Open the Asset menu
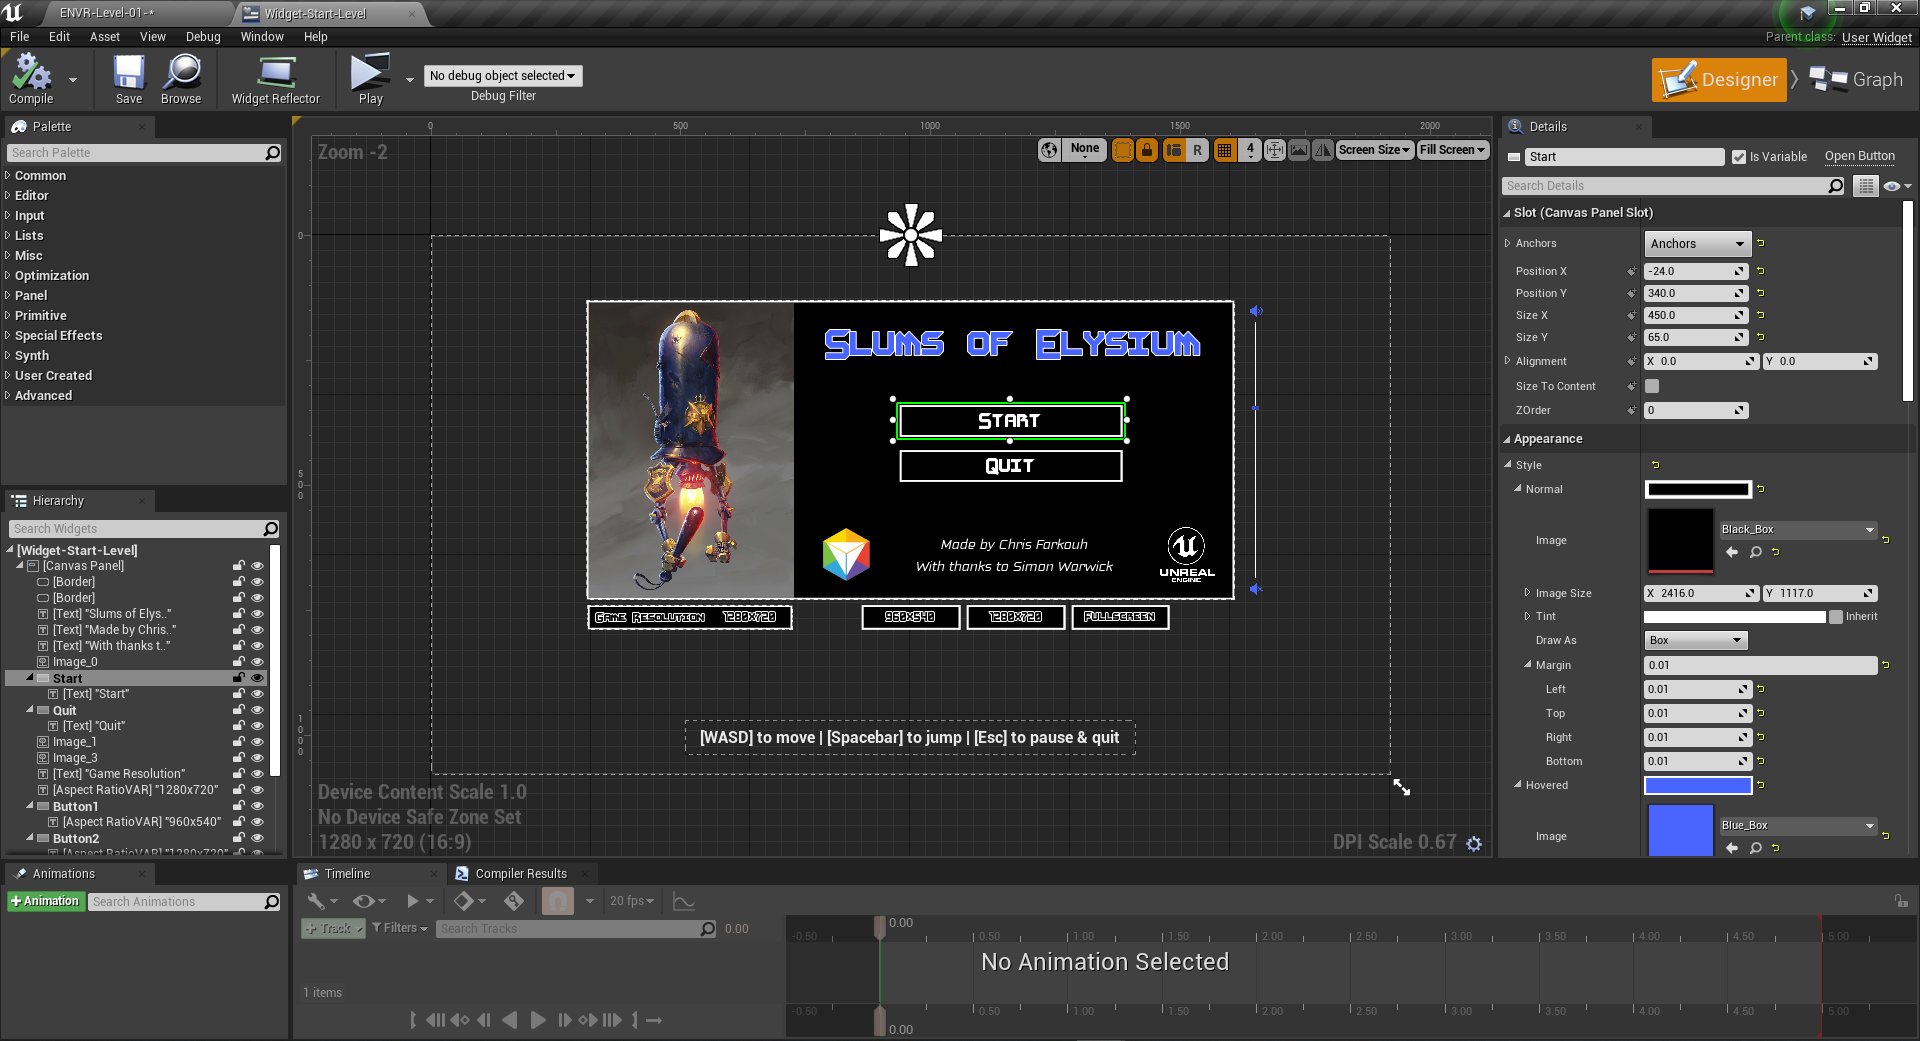Screen dimensions: 1920x1041 click(x=105, y=37)
